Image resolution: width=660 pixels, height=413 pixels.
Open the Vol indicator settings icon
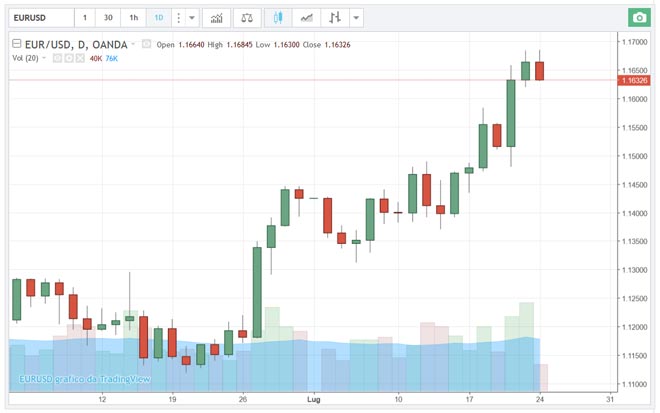click(x=70, y=58)
